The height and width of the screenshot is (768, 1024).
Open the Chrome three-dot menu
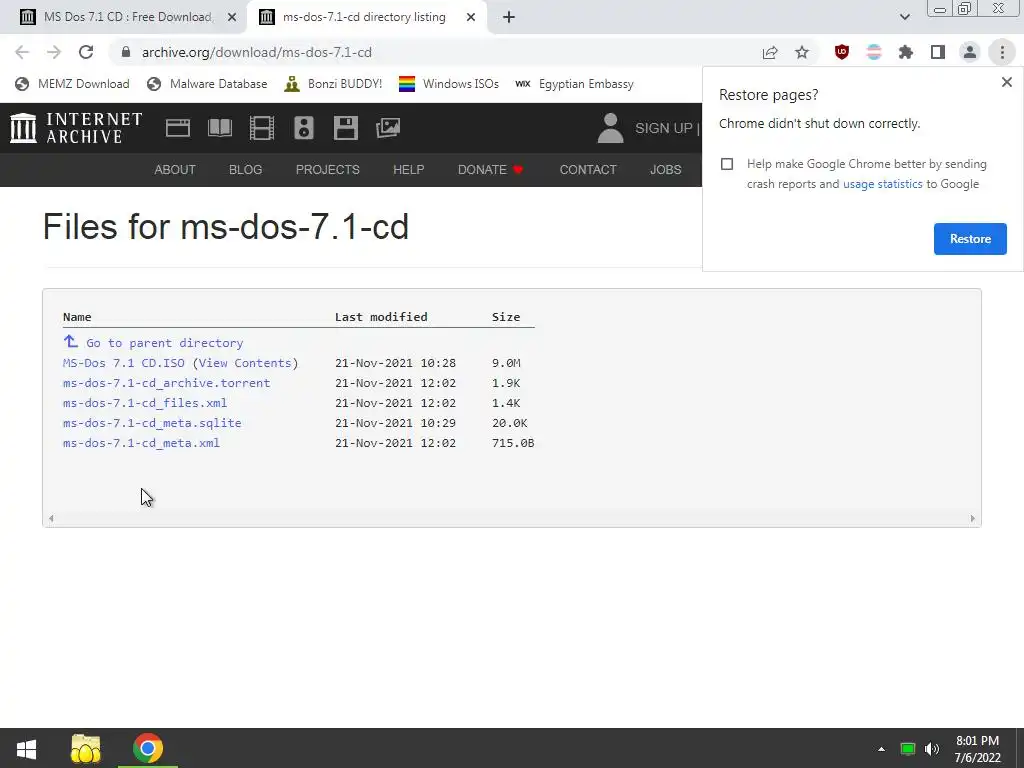(1002, 52)
